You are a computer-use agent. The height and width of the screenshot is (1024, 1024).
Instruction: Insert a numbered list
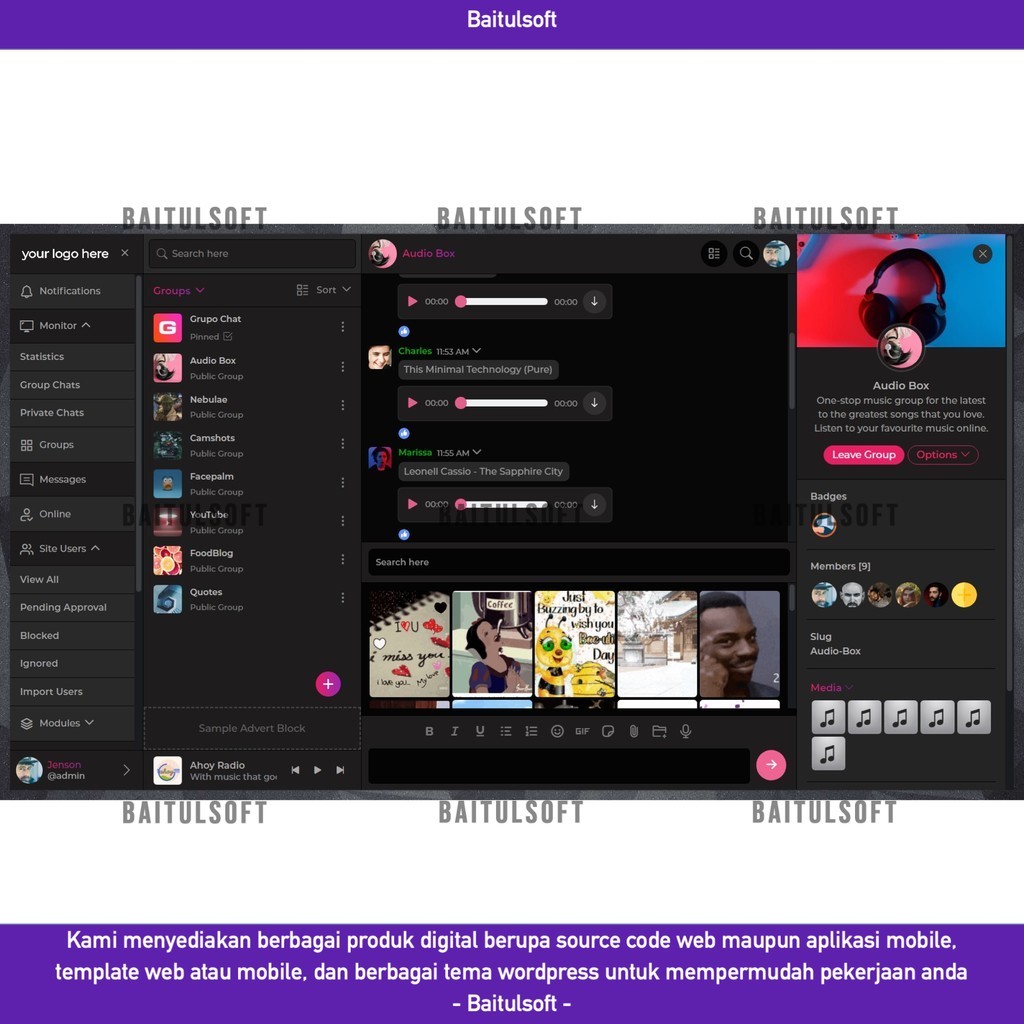pyautogui.click(x=531, y=731)
